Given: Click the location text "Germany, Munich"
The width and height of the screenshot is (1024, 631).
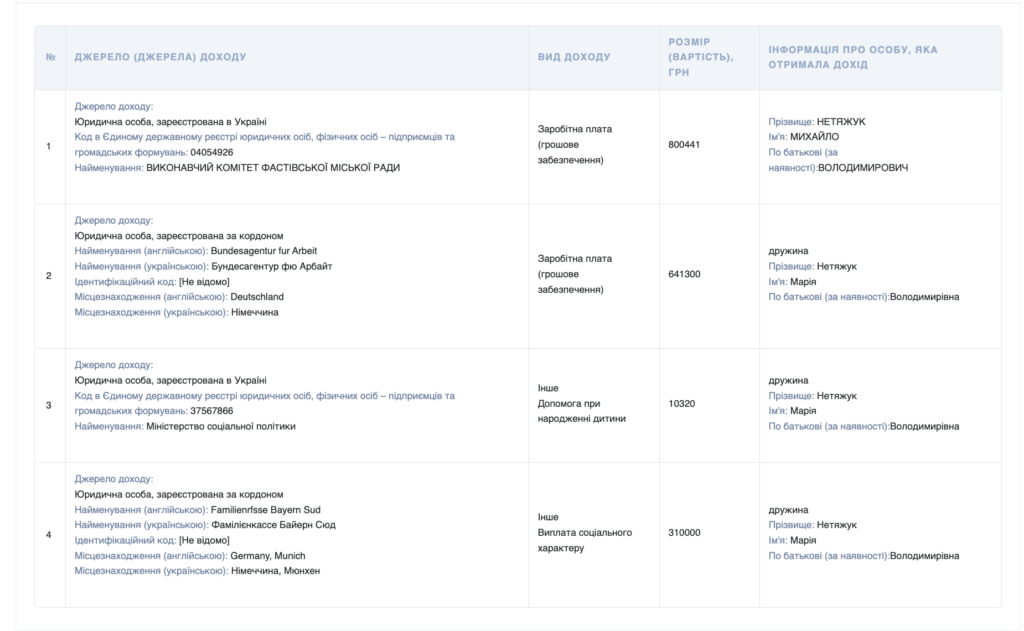Looking at the screenshot, I should pos(268,556).
